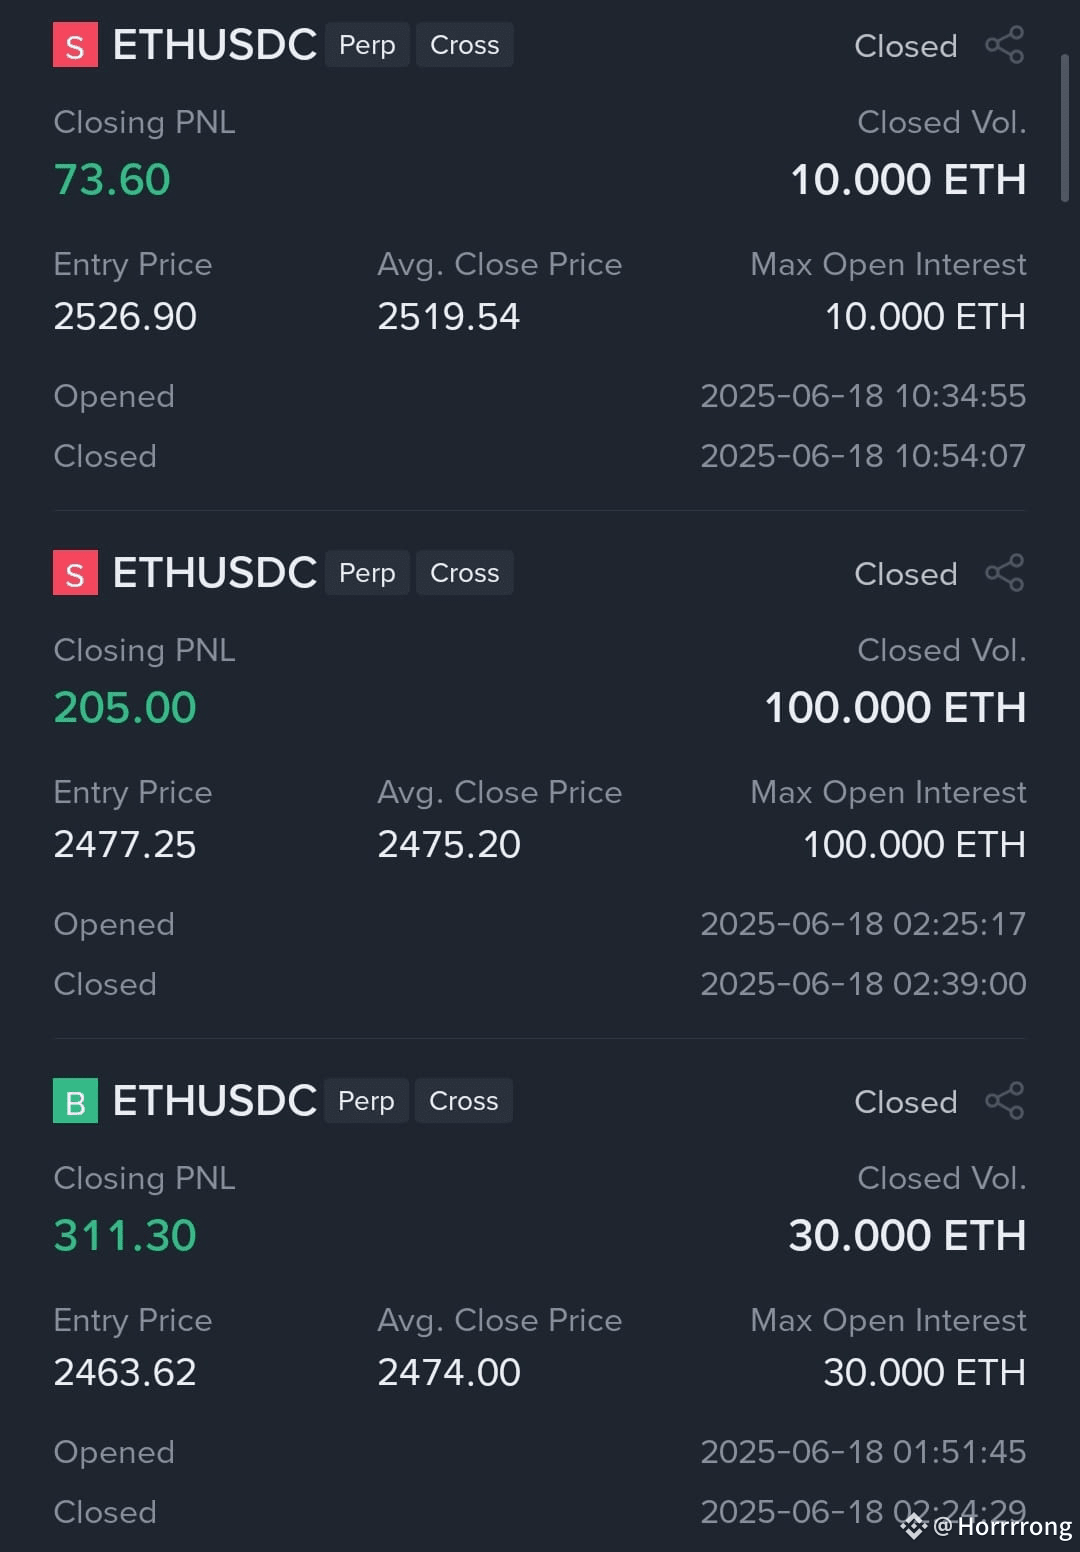Tap Perp tag on the second ETHUSDC entry
Image resolution: width=1080 pixels, height=1552 pixels.
tap(367, 573)
